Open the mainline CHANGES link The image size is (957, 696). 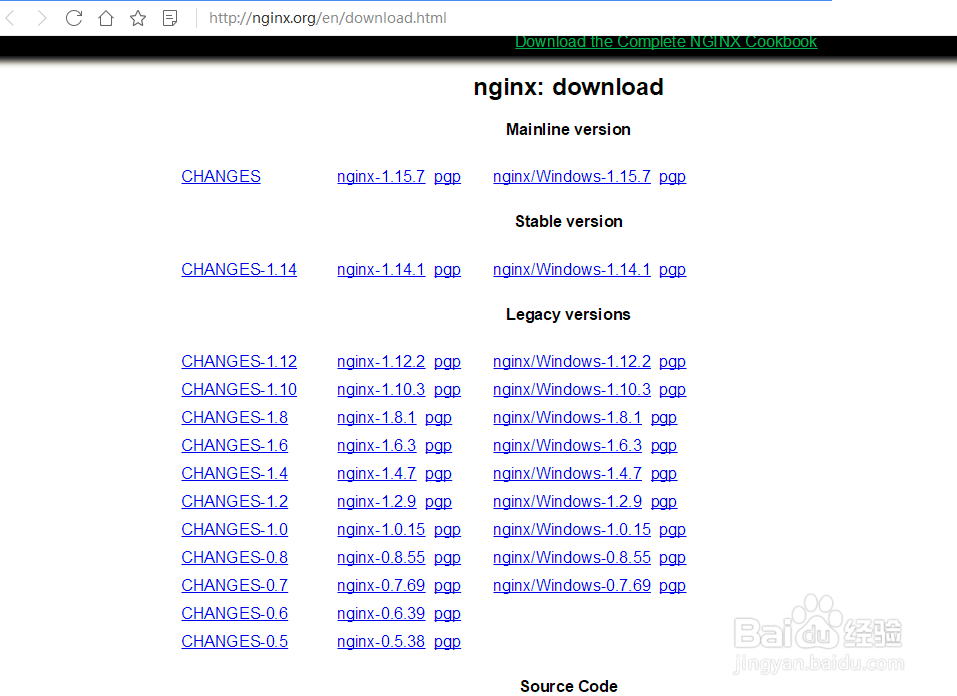coord(221,176)
